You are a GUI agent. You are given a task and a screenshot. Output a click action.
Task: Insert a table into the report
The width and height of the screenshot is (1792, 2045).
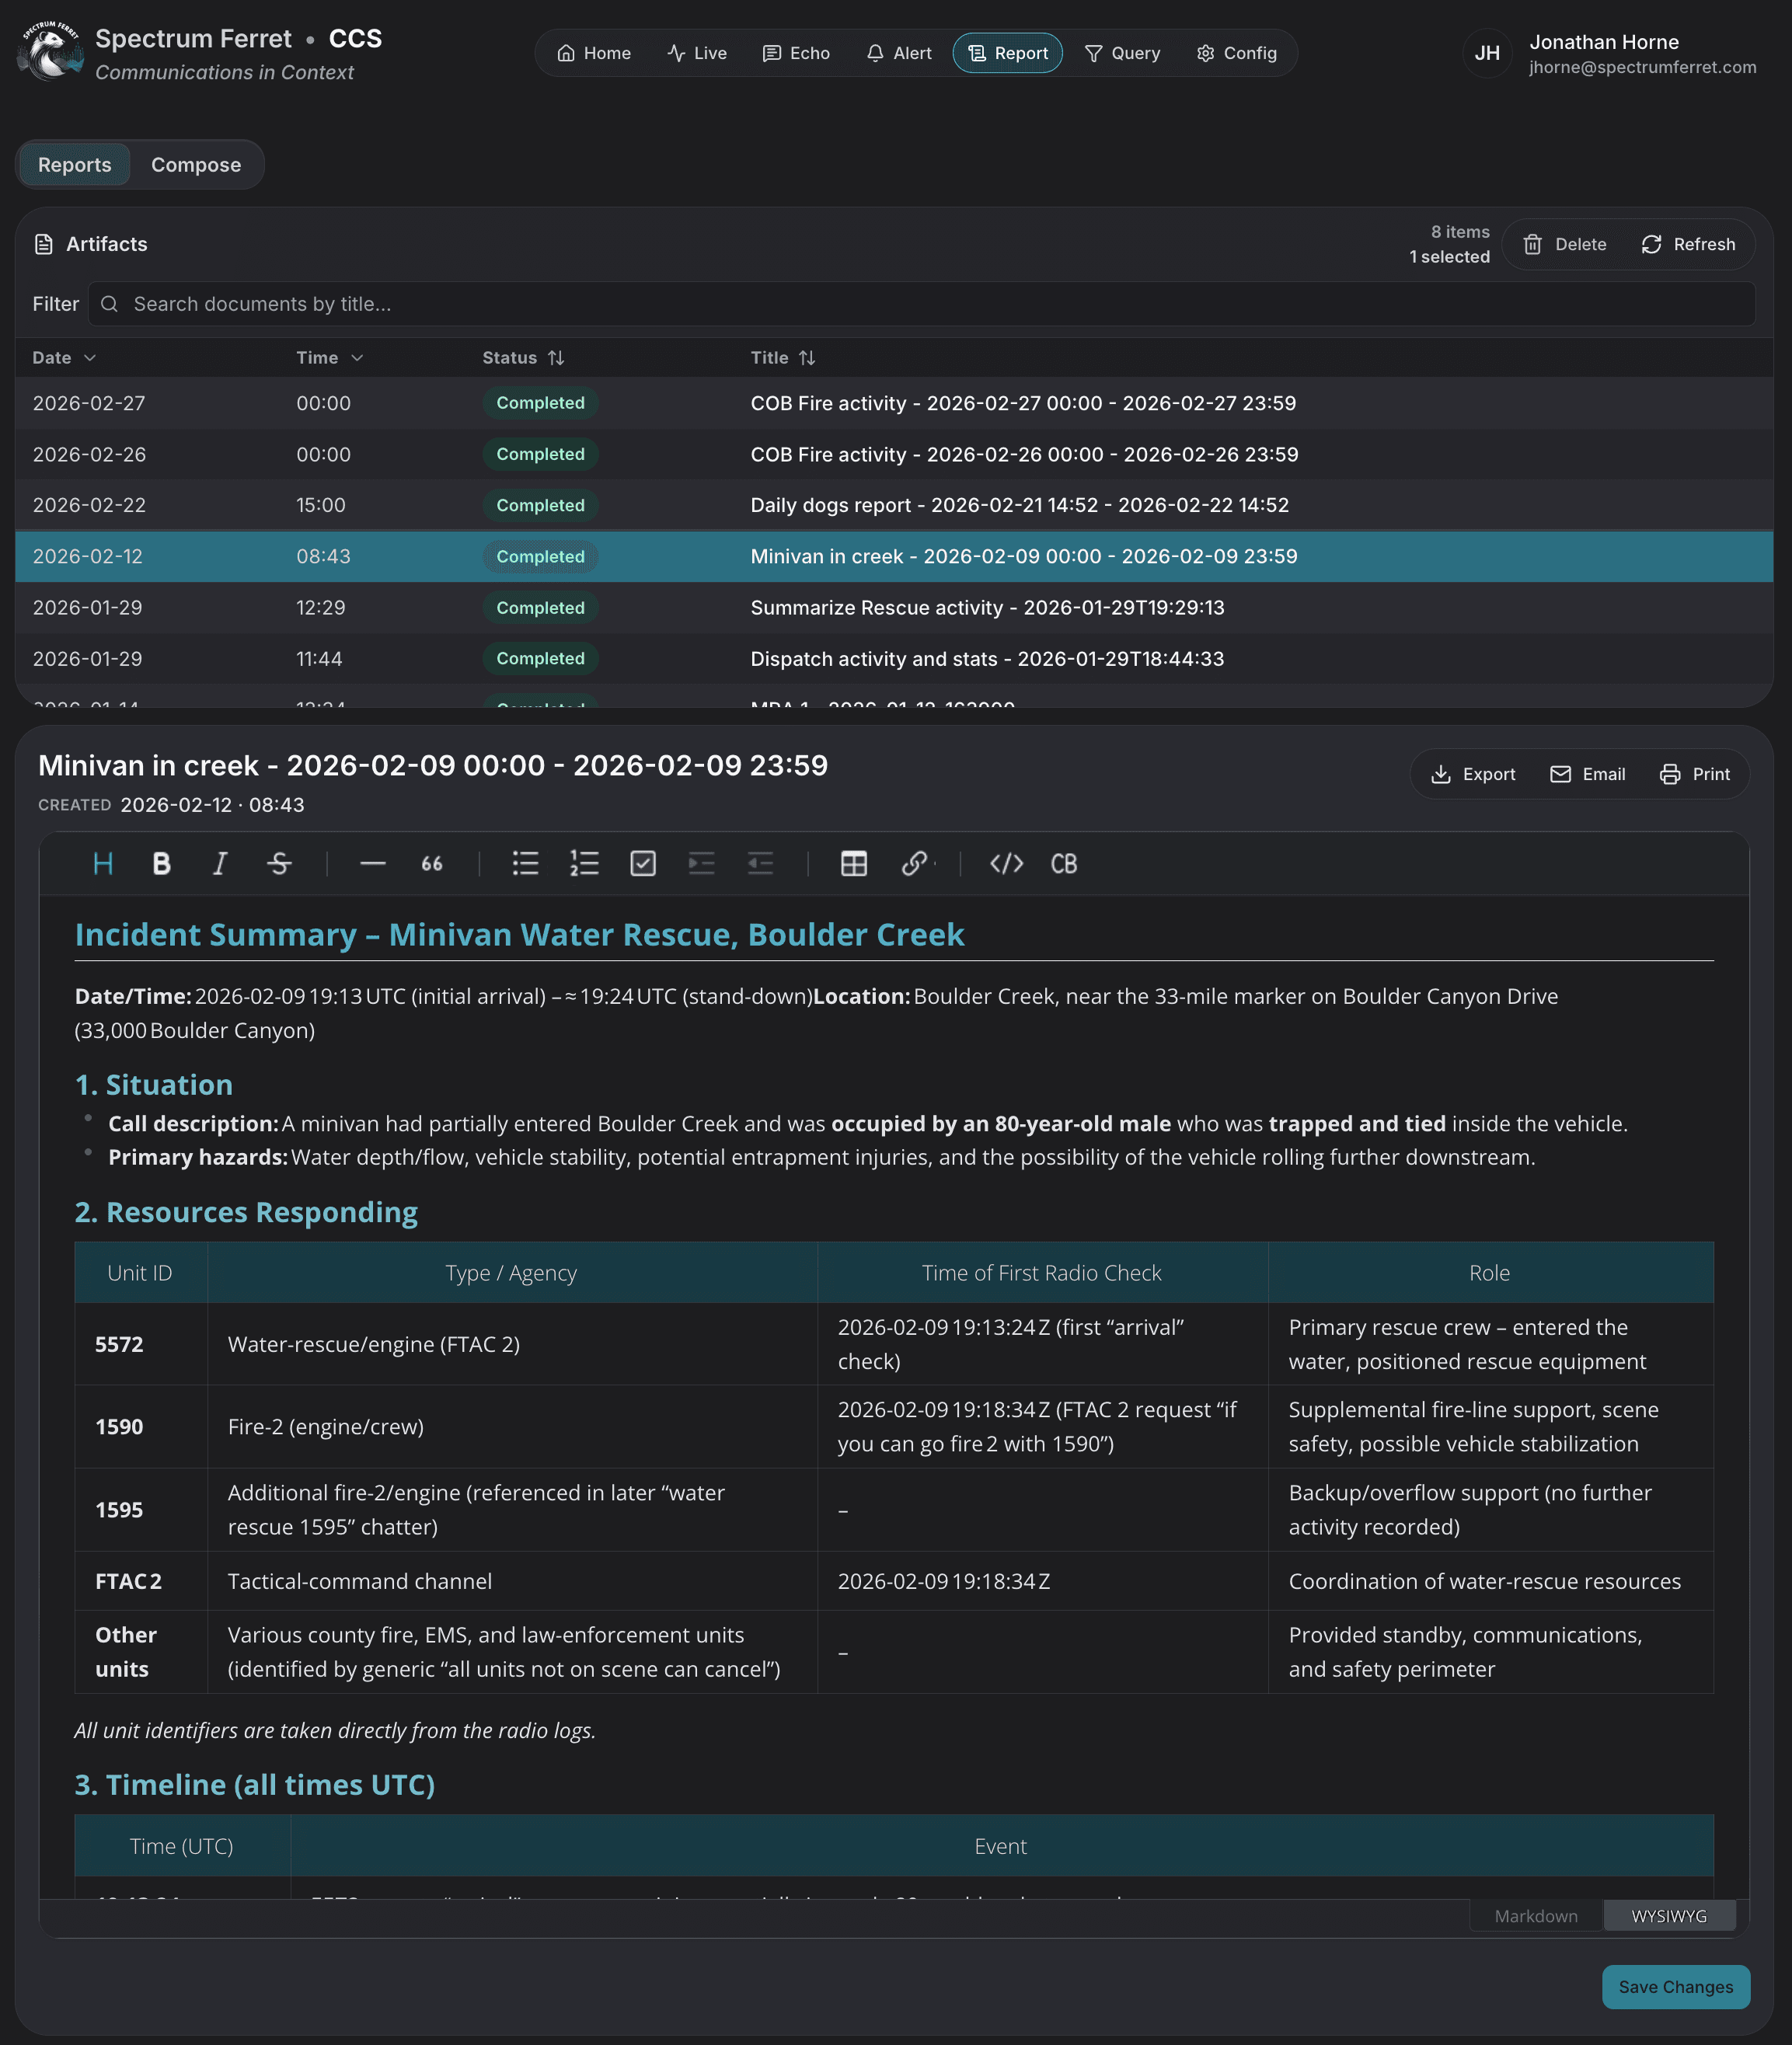[853, 864]
